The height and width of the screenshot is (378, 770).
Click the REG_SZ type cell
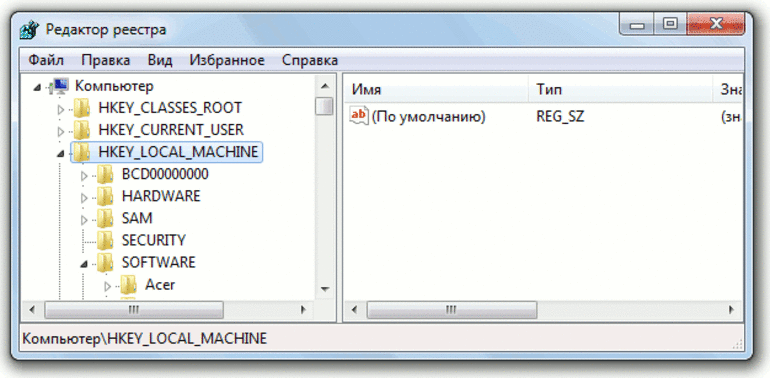click(560, 117)
